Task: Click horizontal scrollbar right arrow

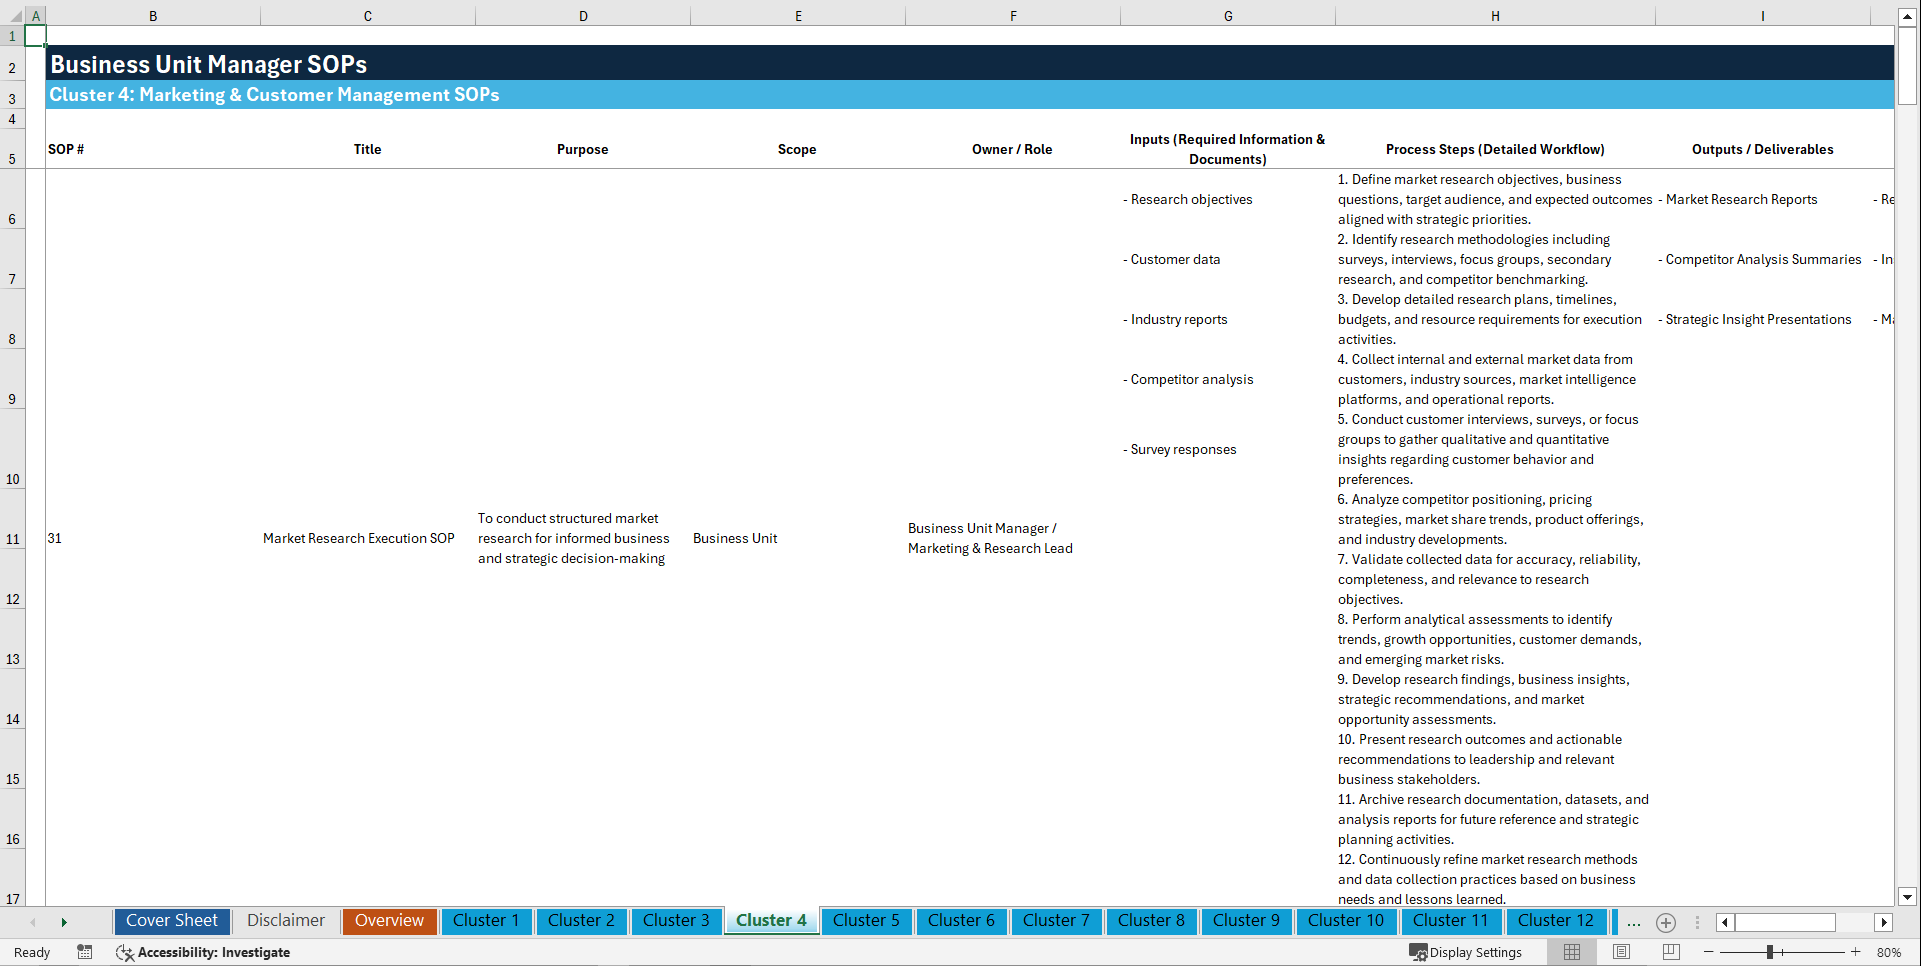Action: pyautogui.click(x=1884, y=922)
